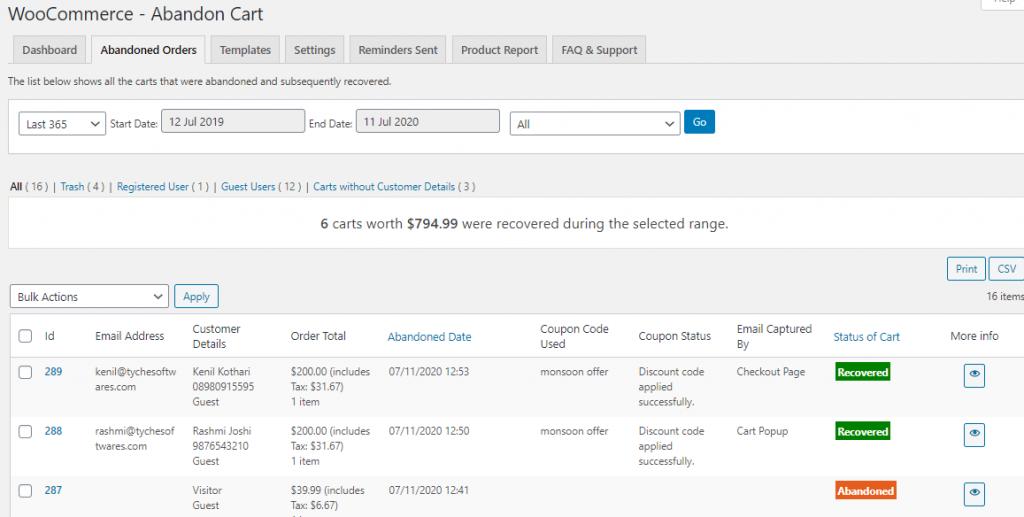The width and height of the screenshot is (1024, 517).
Task: Export the list with the CSV button
Action: pyautogui.click(x=1006, y=269)
